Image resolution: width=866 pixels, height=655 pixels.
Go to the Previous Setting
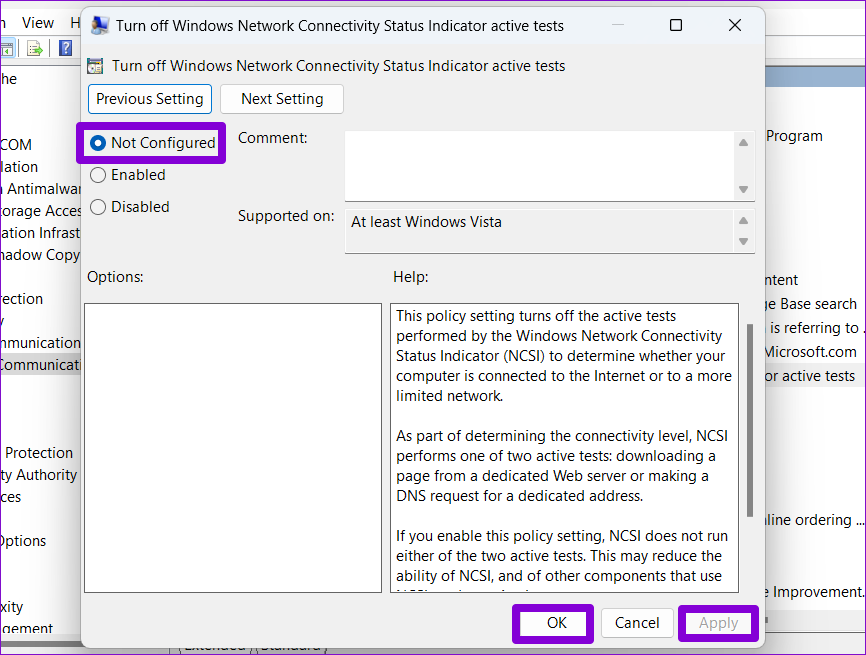click(150, 99)
